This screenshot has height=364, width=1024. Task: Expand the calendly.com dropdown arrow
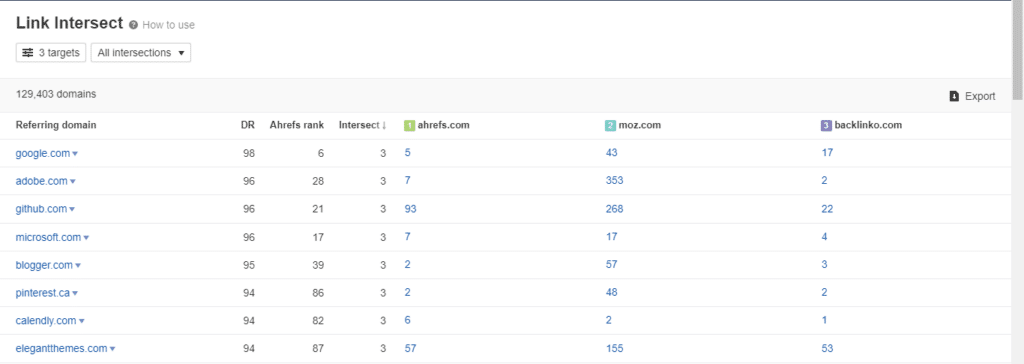(82, 322)
